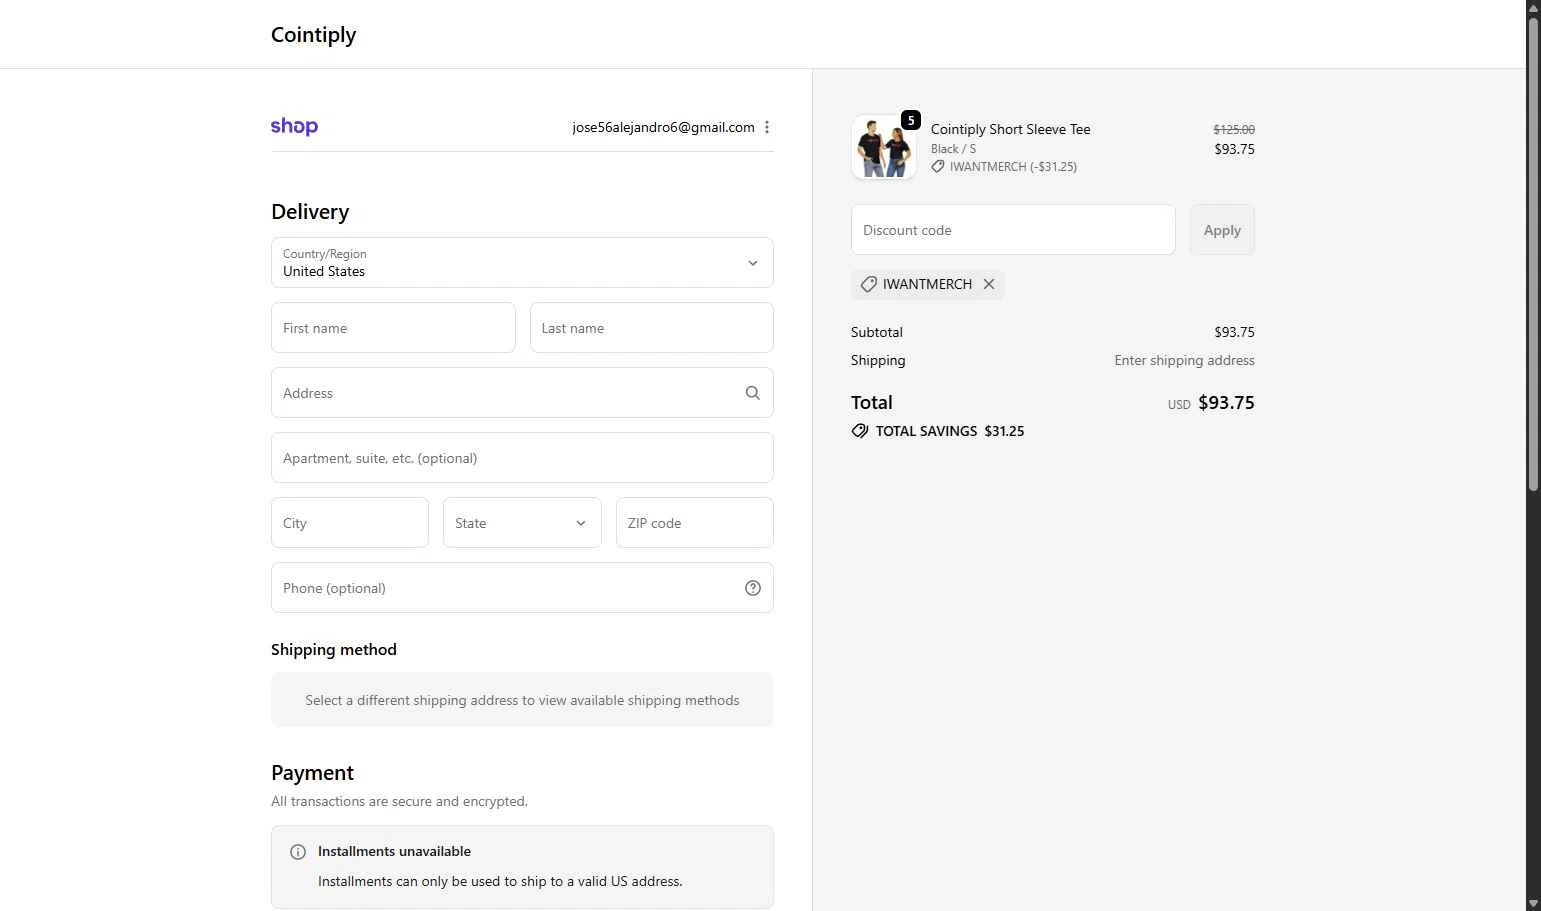
Task: Click the Last name field
Action: coord(652,327)
